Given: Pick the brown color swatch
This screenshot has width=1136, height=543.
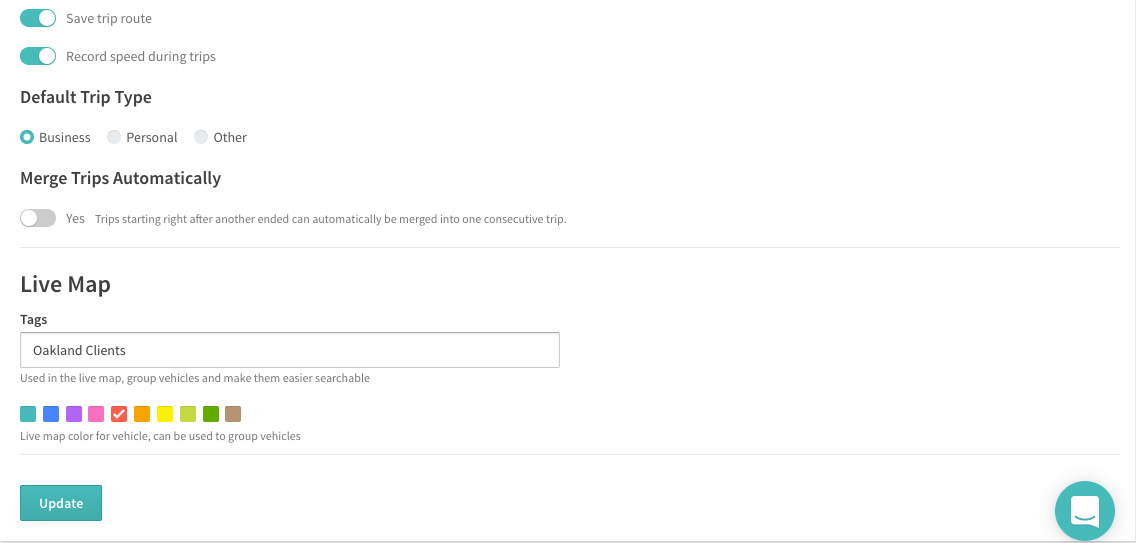Looking at the screenshot, I should [233, 414].
